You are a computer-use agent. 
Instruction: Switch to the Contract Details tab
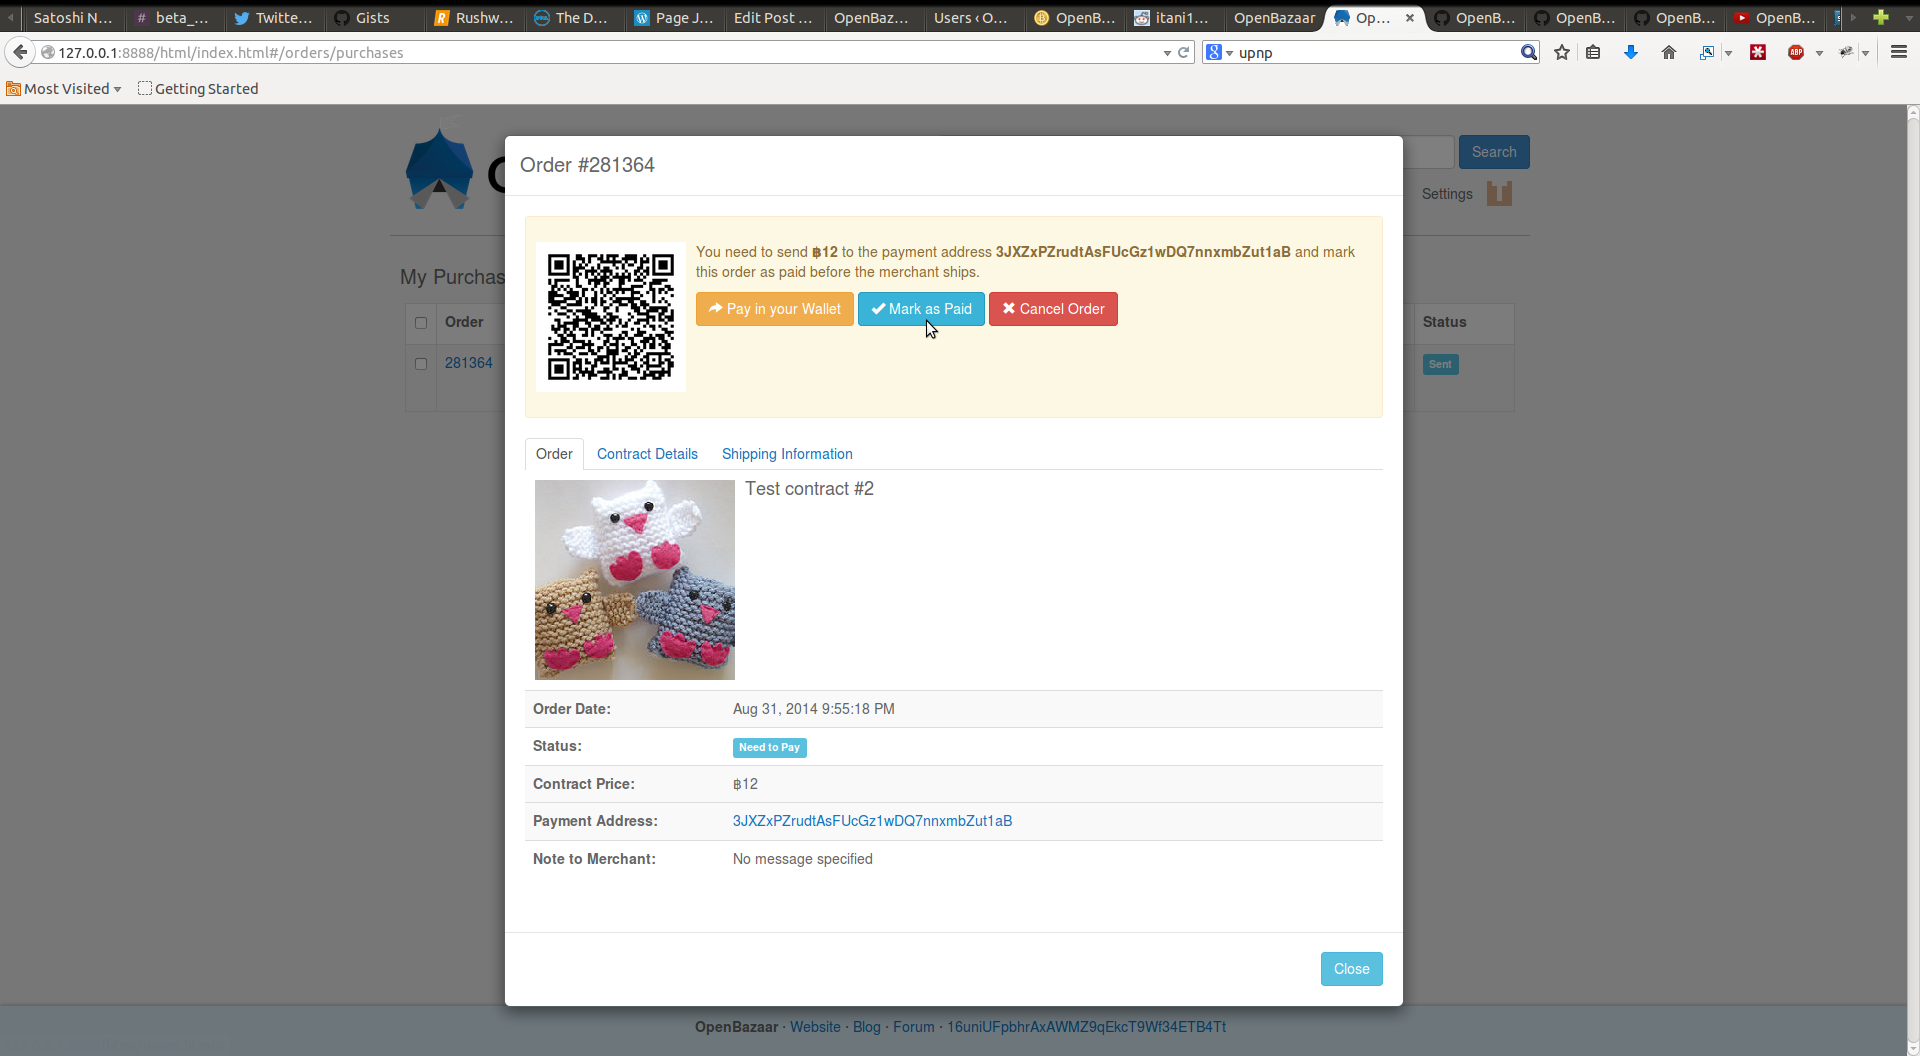click(x=647, y=454)
